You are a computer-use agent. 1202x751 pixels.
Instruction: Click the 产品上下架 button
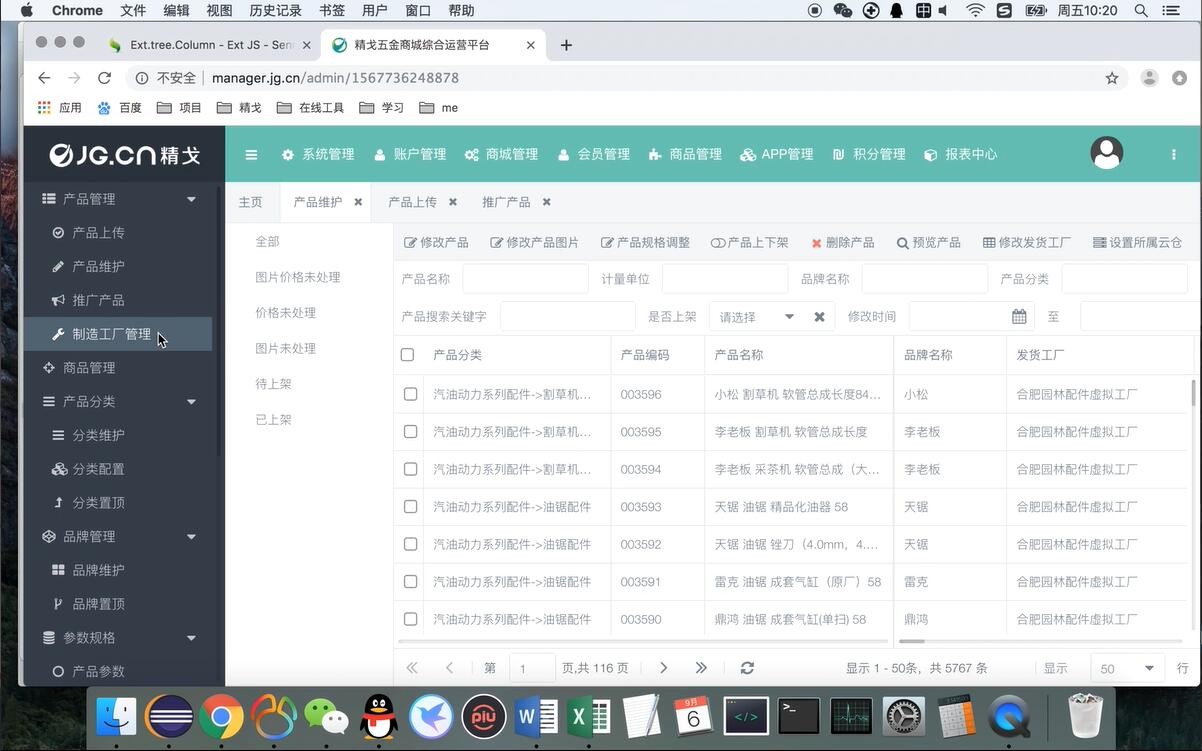click(749, 243)
